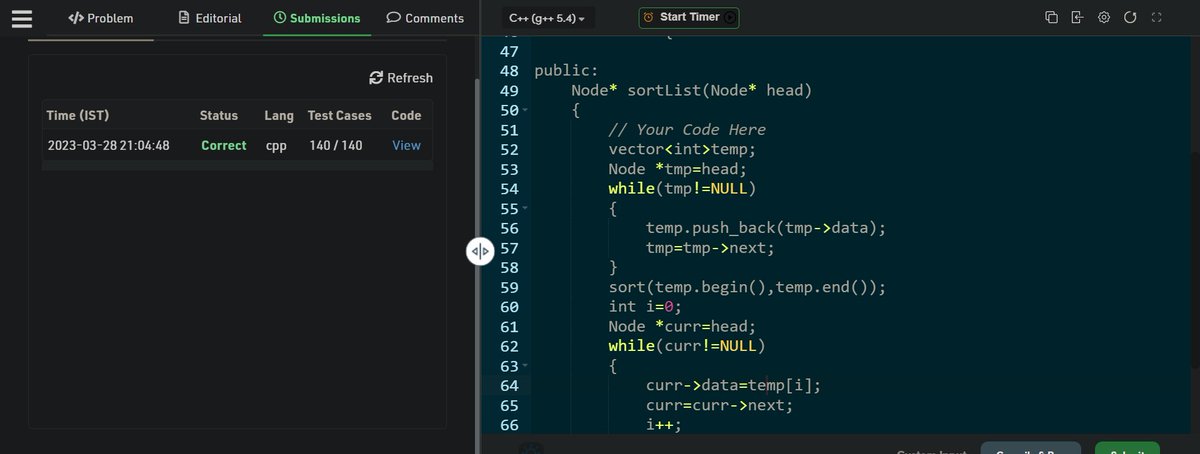Image resolution: width=1200 pixels, height=454 pixels.
Task: Open the Problem tab
Action: pos(100,18)
